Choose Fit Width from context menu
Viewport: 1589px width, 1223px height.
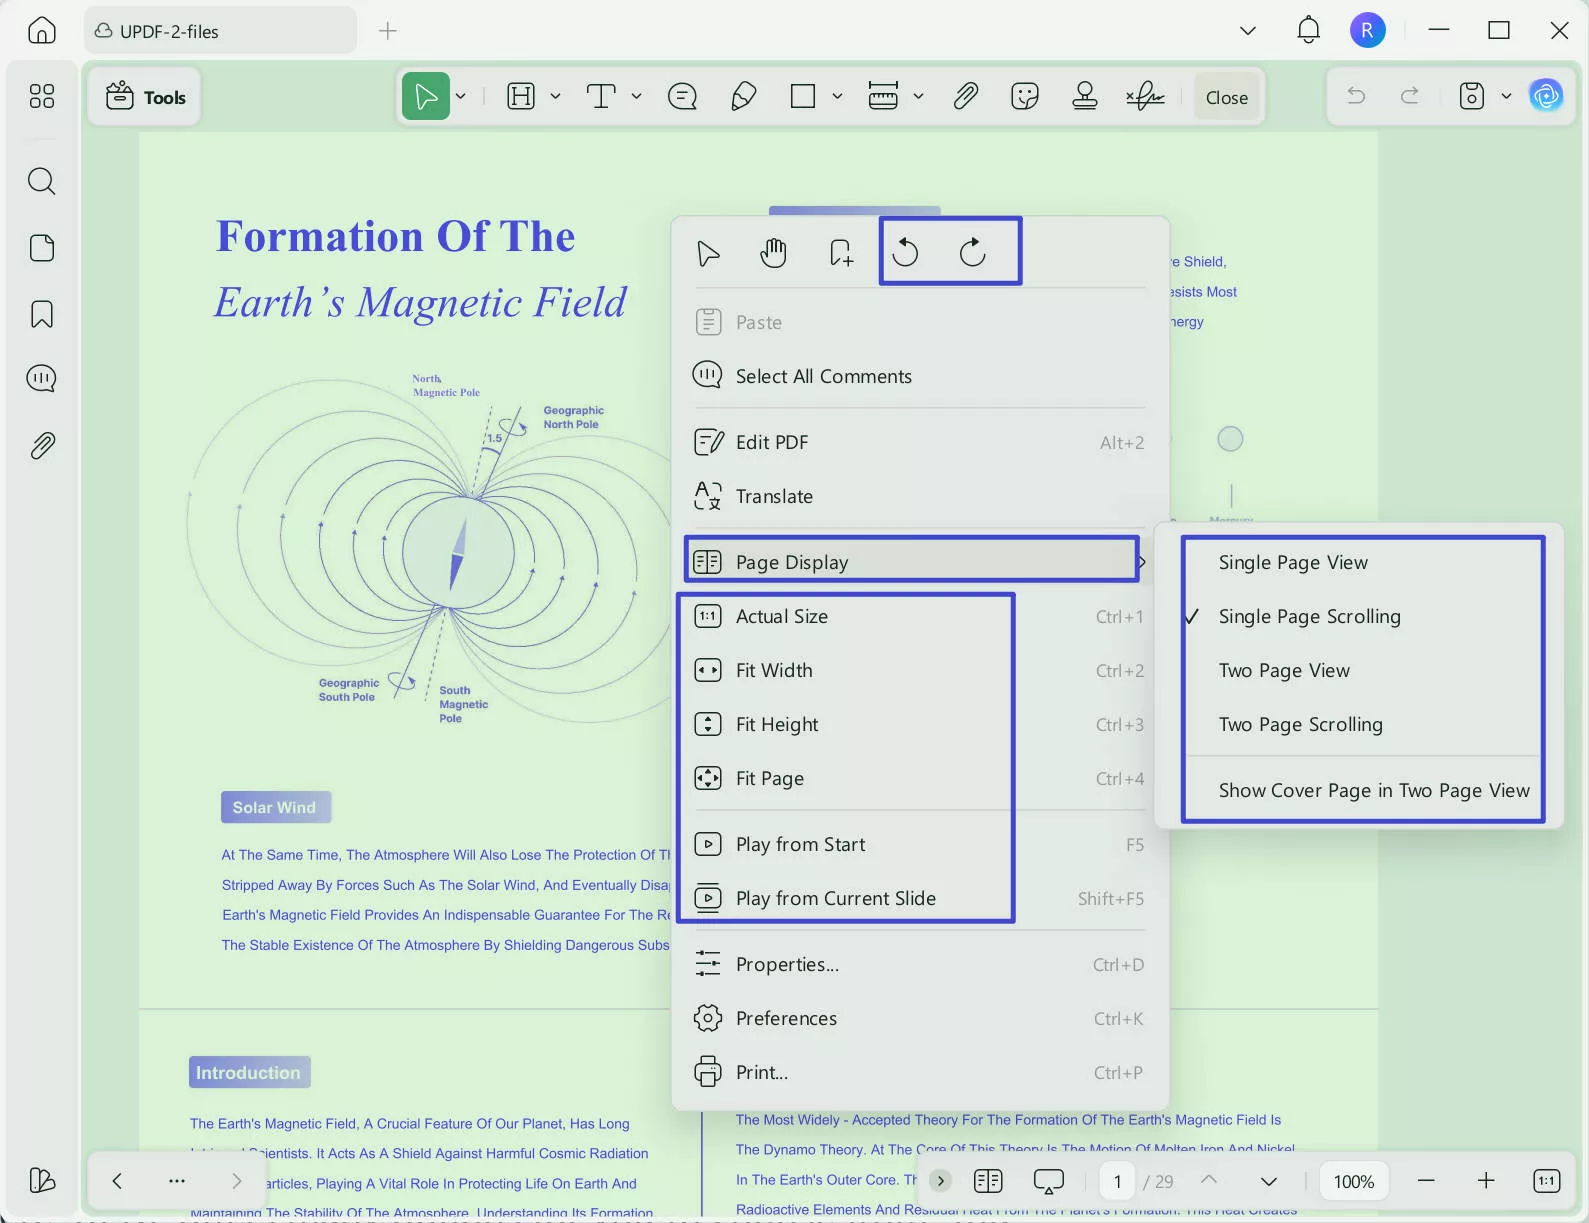point(774,671)
